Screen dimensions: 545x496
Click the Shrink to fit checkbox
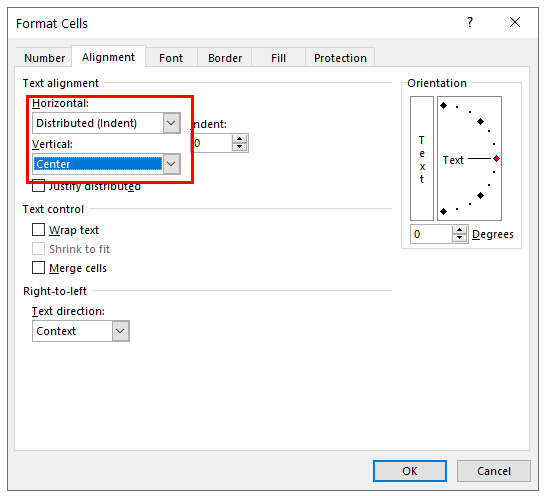[x=38, y=249]
